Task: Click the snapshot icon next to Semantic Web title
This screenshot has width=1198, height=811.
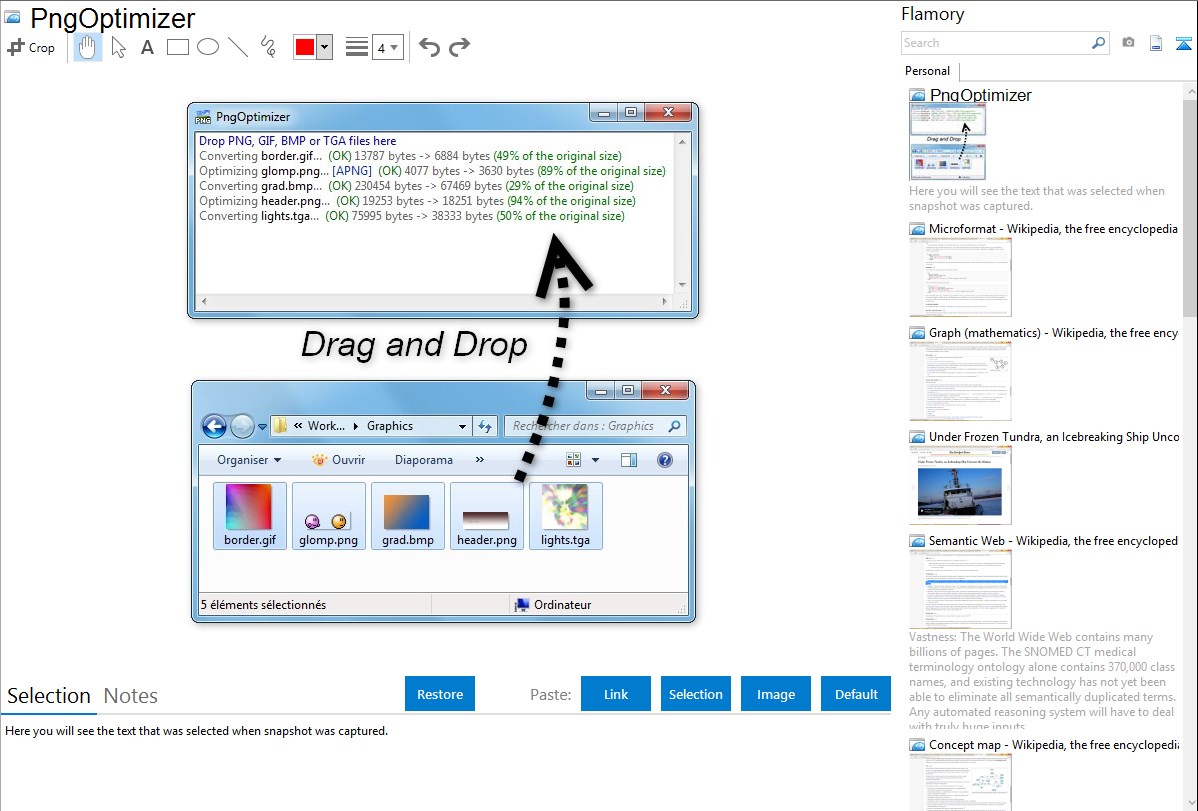Action: pyautogui.click(x=917, y=541)
